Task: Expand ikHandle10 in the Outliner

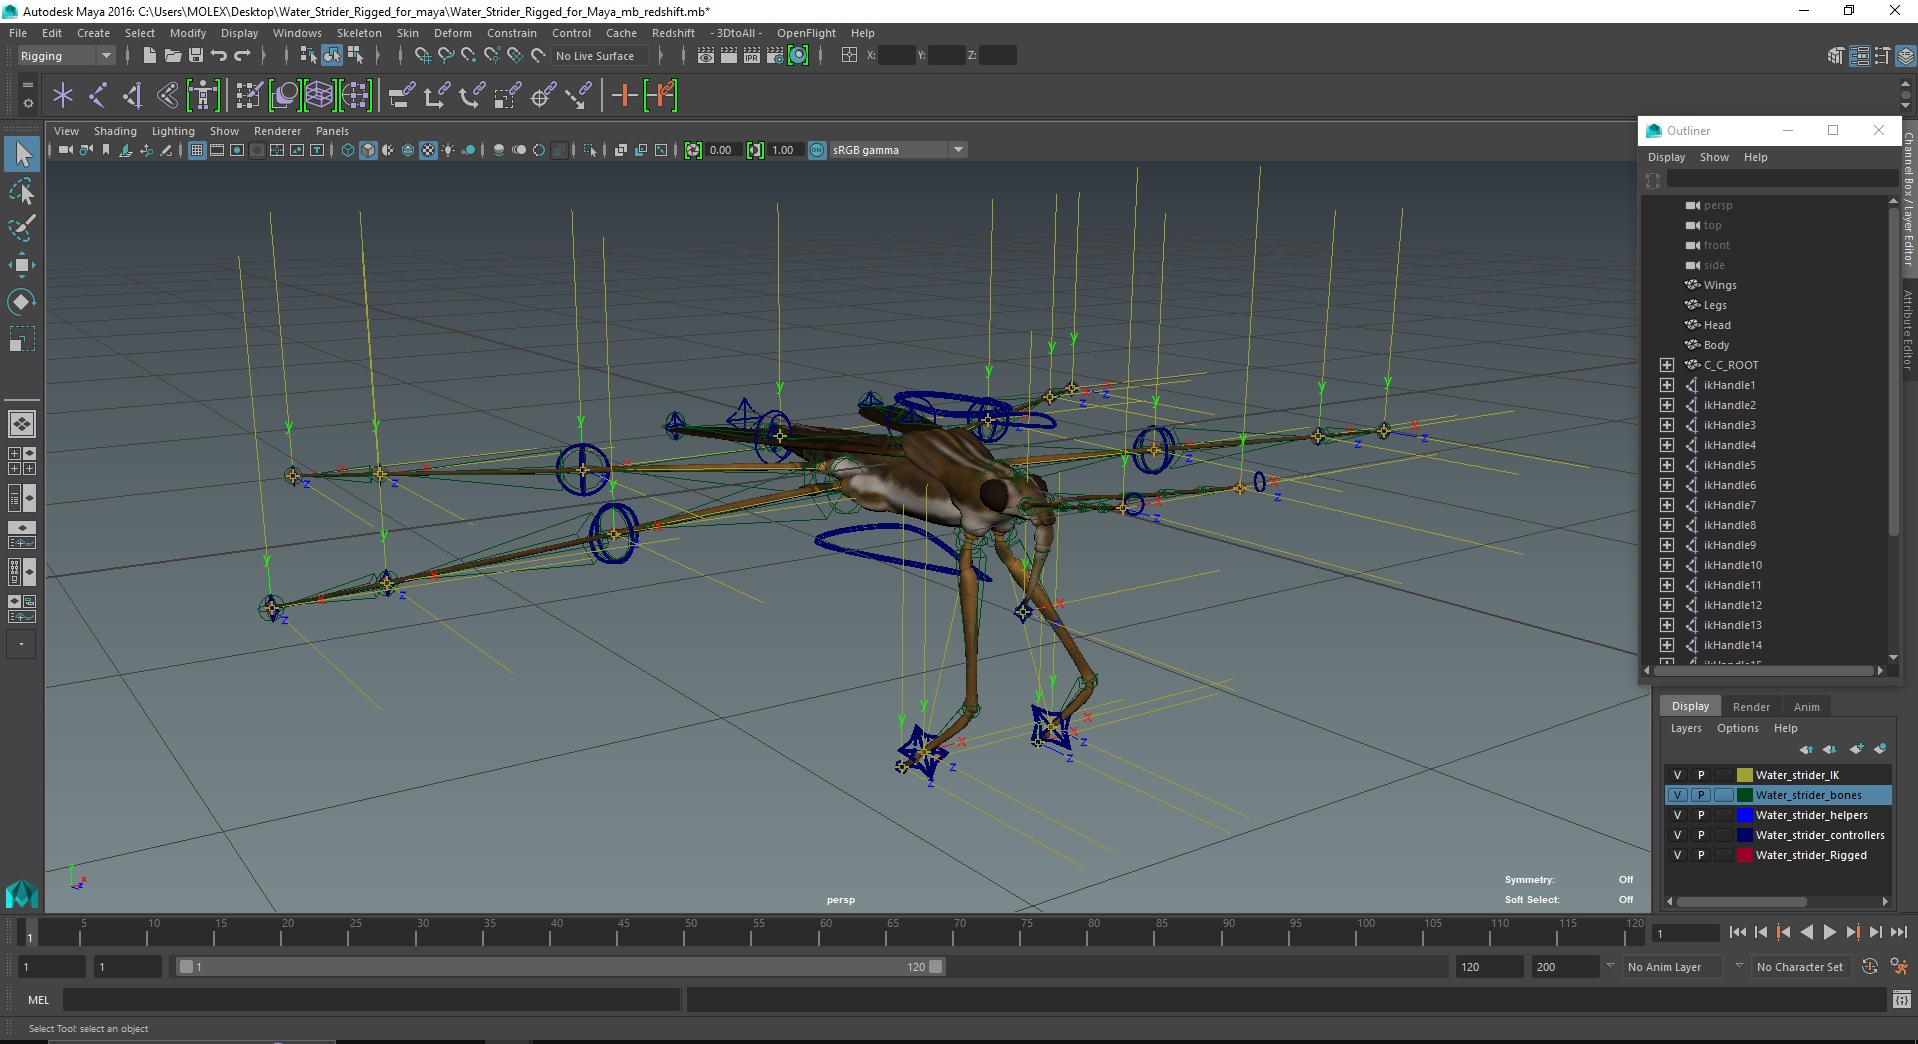Action: (1667, 565)
